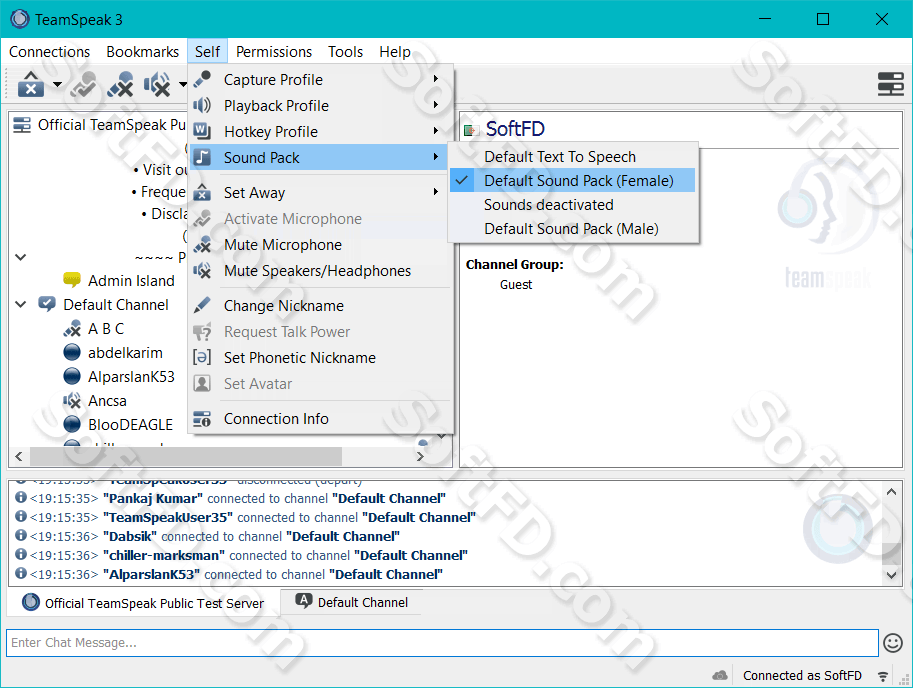Open Connection Info from Self menu
The height and width of the screenshot is (688, 913).
[319, 419]
